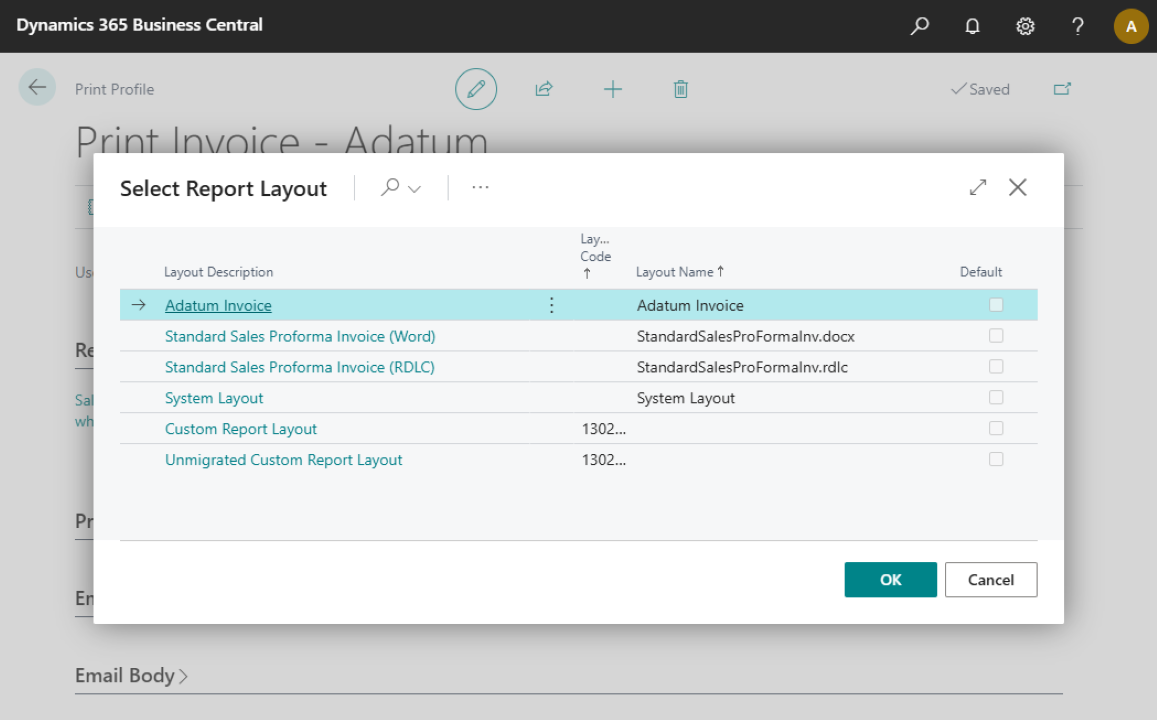Click layout code of Unmigrated Custom Report Layout
This screenshot has width=1157, height=720.
[604, 460]
